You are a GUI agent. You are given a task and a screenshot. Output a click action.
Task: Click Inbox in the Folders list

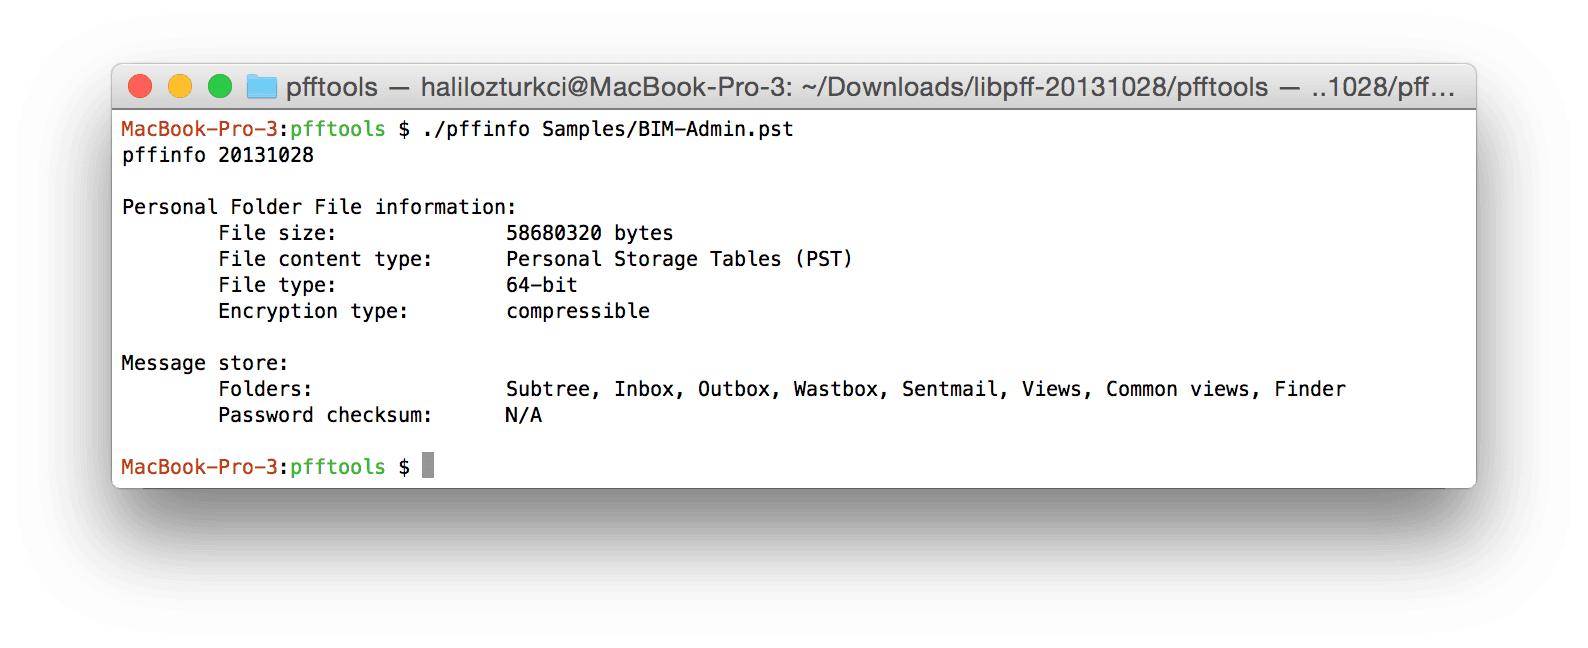coord(644,389)
